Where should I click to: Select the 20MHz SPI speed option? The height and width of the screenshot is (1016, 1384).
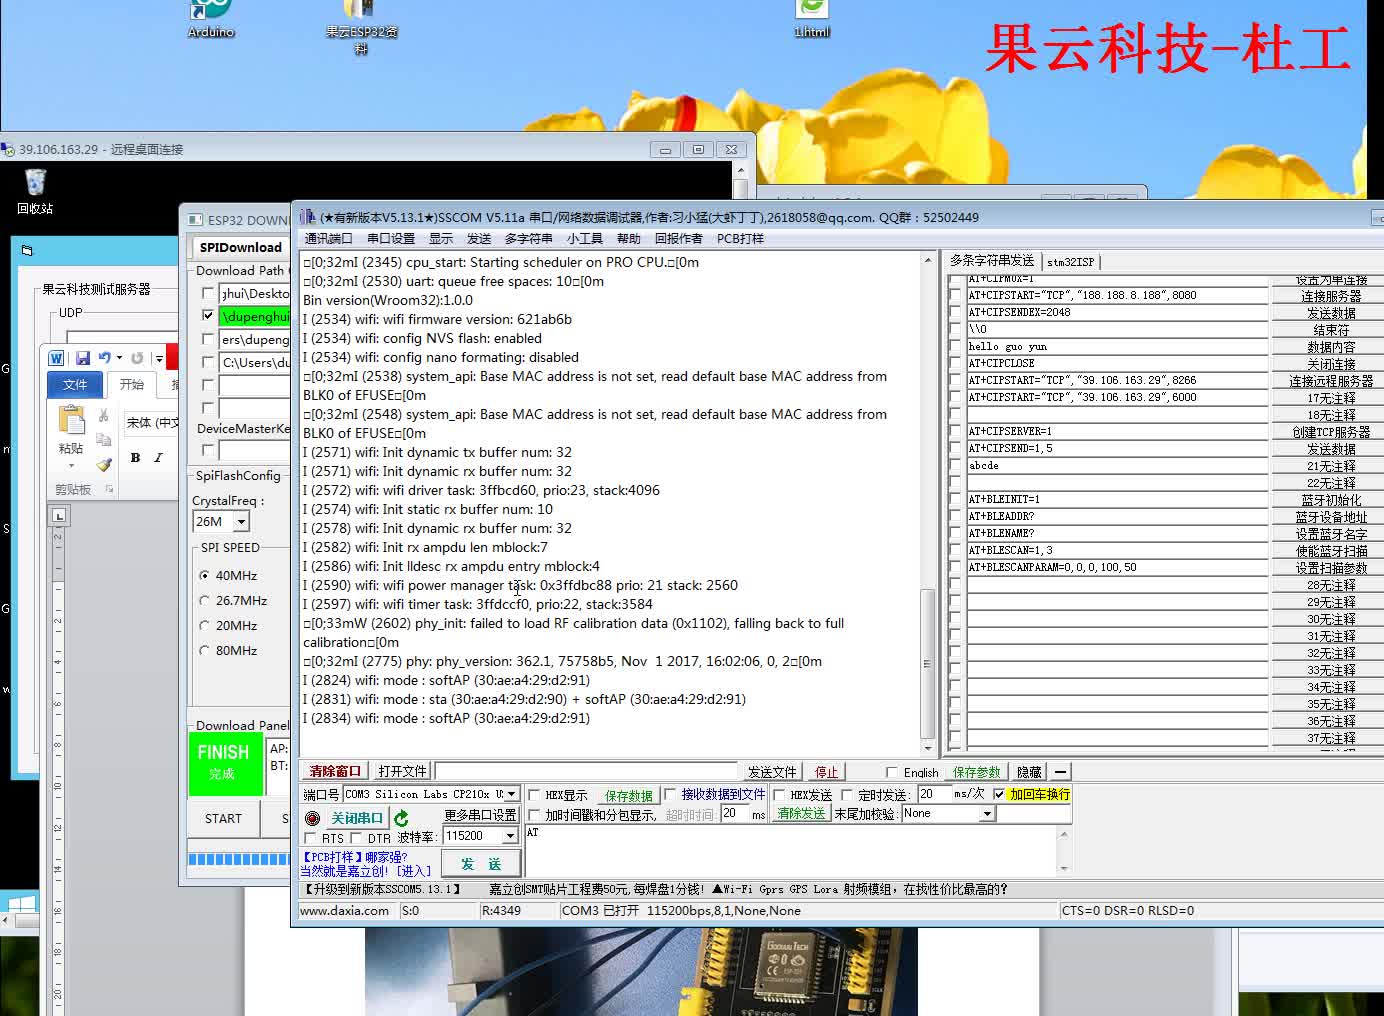(x=204, y=626)
